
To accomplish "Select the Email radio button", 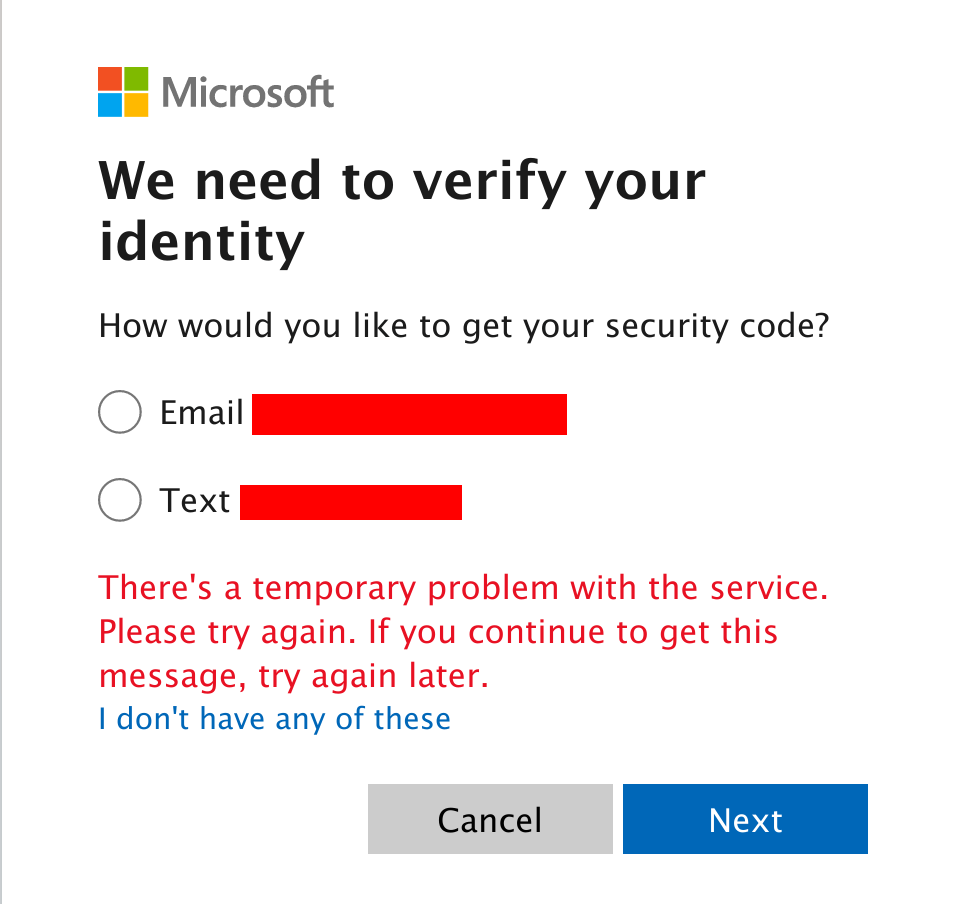I will point(120,412).
